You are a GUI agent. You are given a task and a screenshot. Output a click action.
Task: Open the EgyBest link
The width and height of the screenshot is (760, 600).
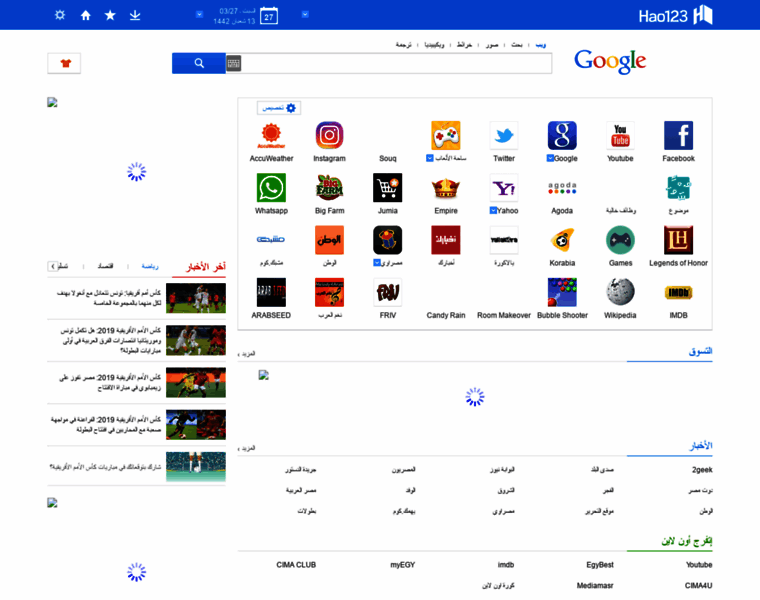(x=600, y=565)
